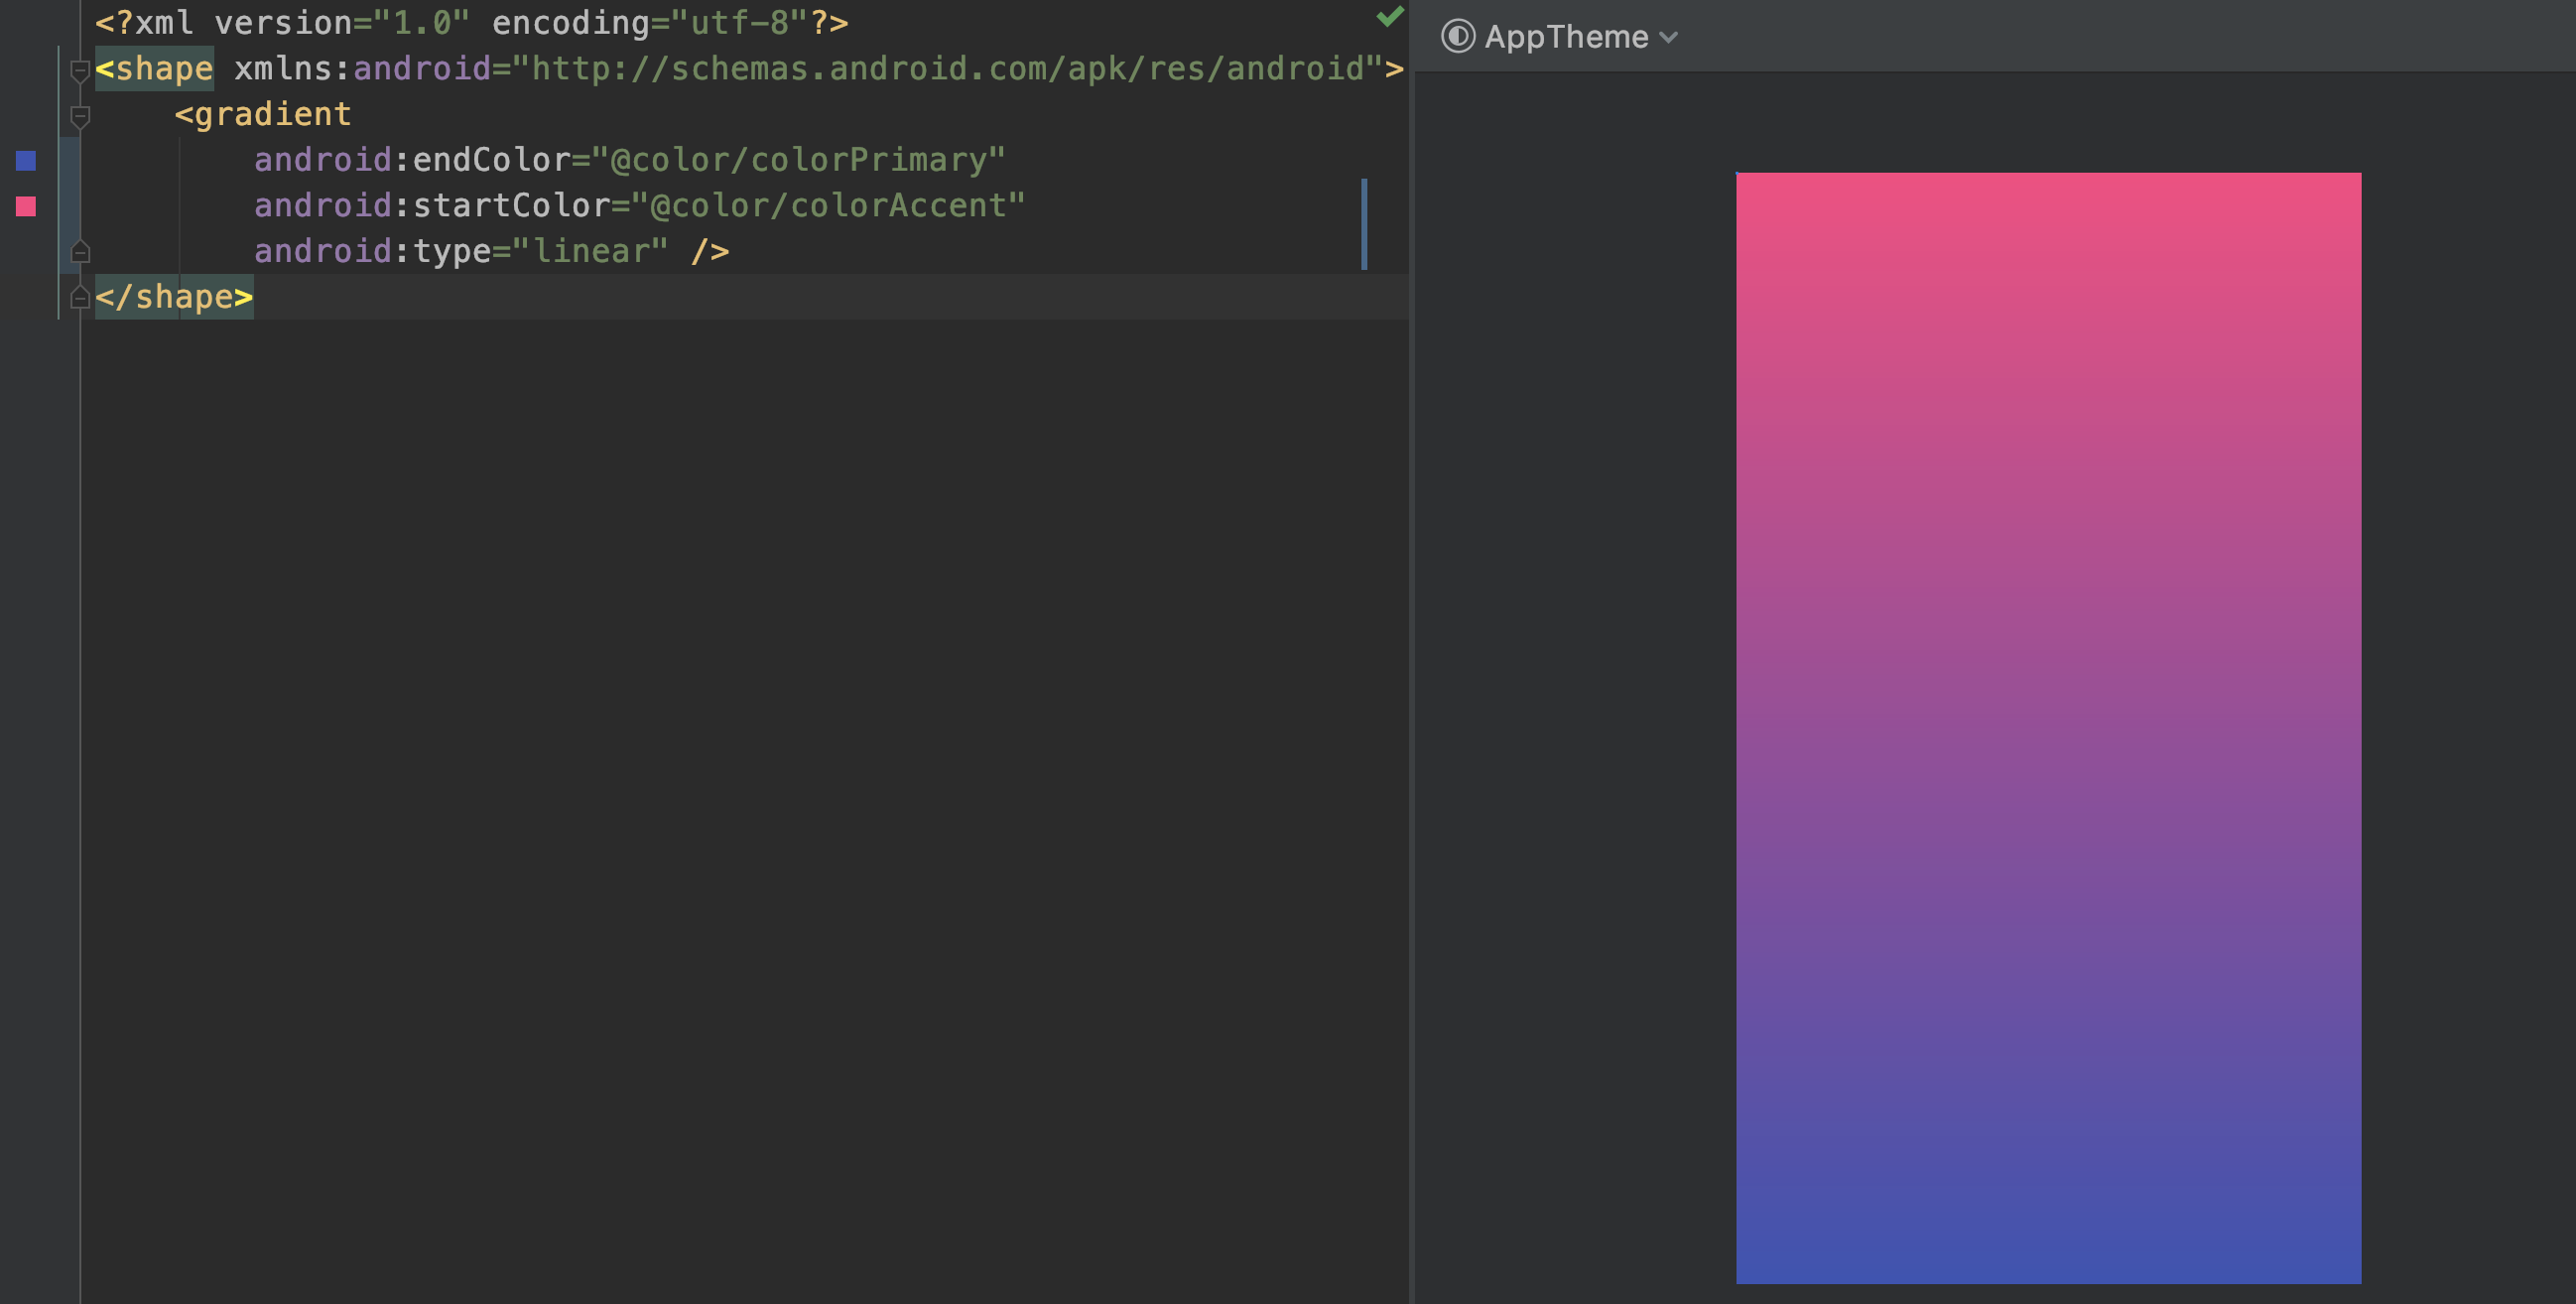Screen dimensions: 2576x1304
Task: Click the pink colorAccent gutter swatch
Action: pos(25,206)
